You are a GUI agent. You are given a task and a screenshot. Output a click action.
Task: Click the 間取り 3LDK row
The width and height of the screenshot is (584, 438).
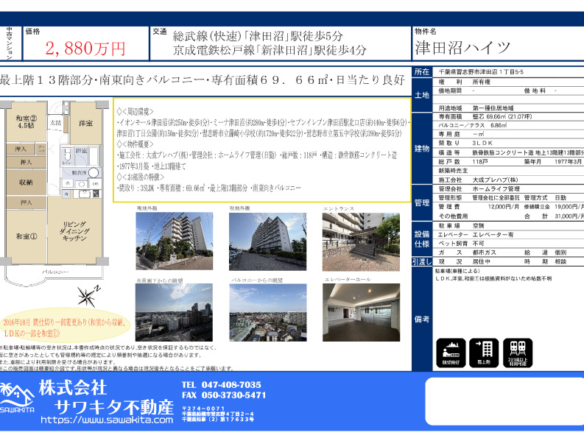509,143
